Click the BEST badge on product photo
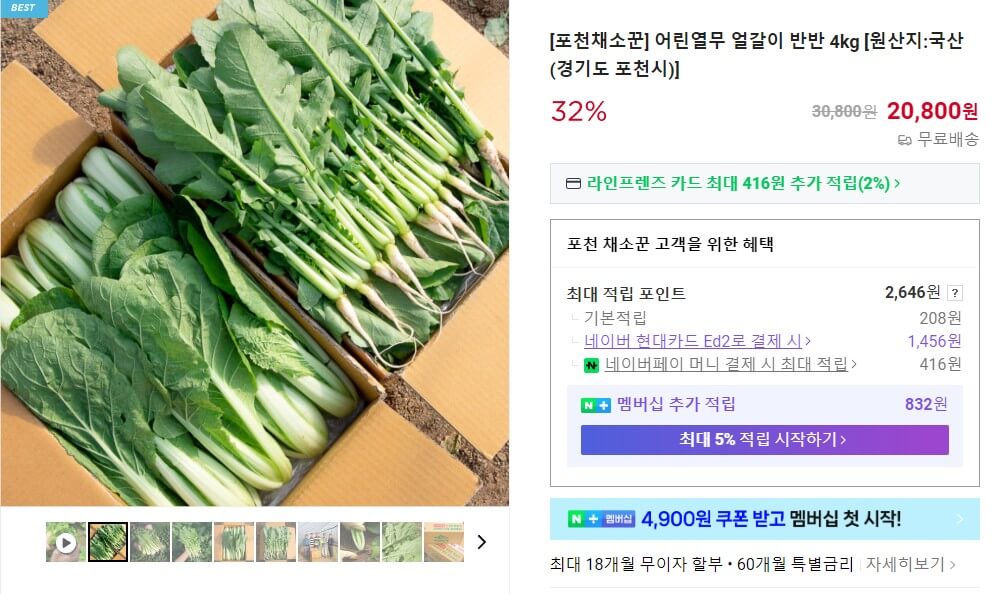 [x=20, y=8]
